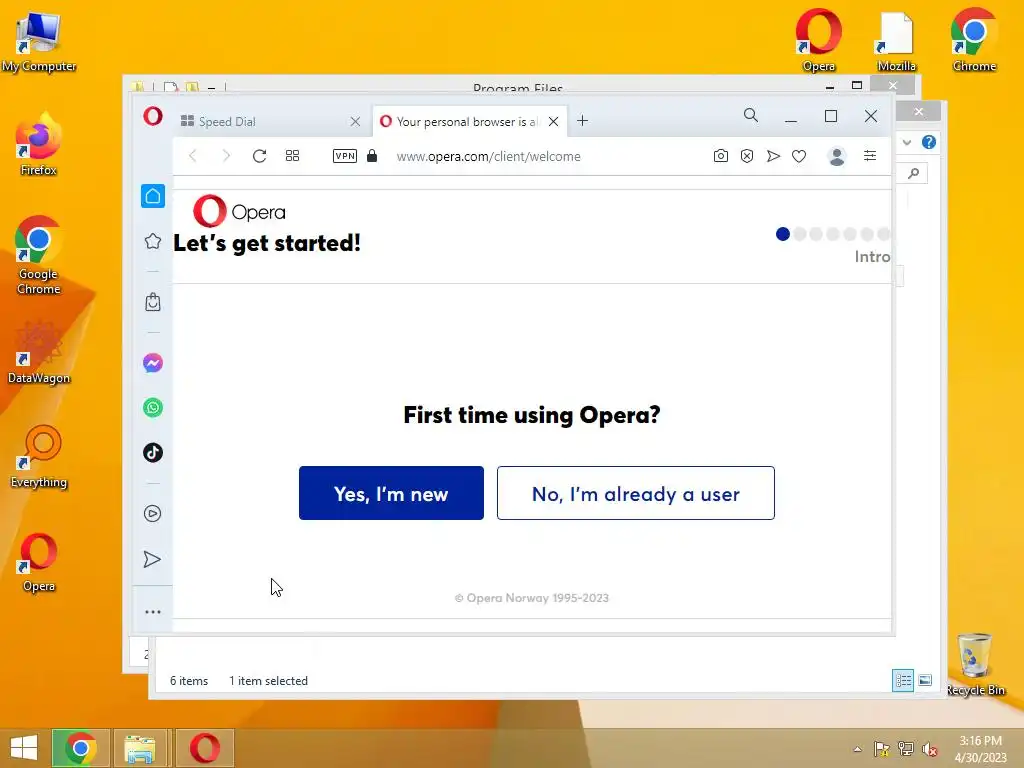Open the Opera account profile icon
Screen dimensions: 1024x768
(837, 156)
